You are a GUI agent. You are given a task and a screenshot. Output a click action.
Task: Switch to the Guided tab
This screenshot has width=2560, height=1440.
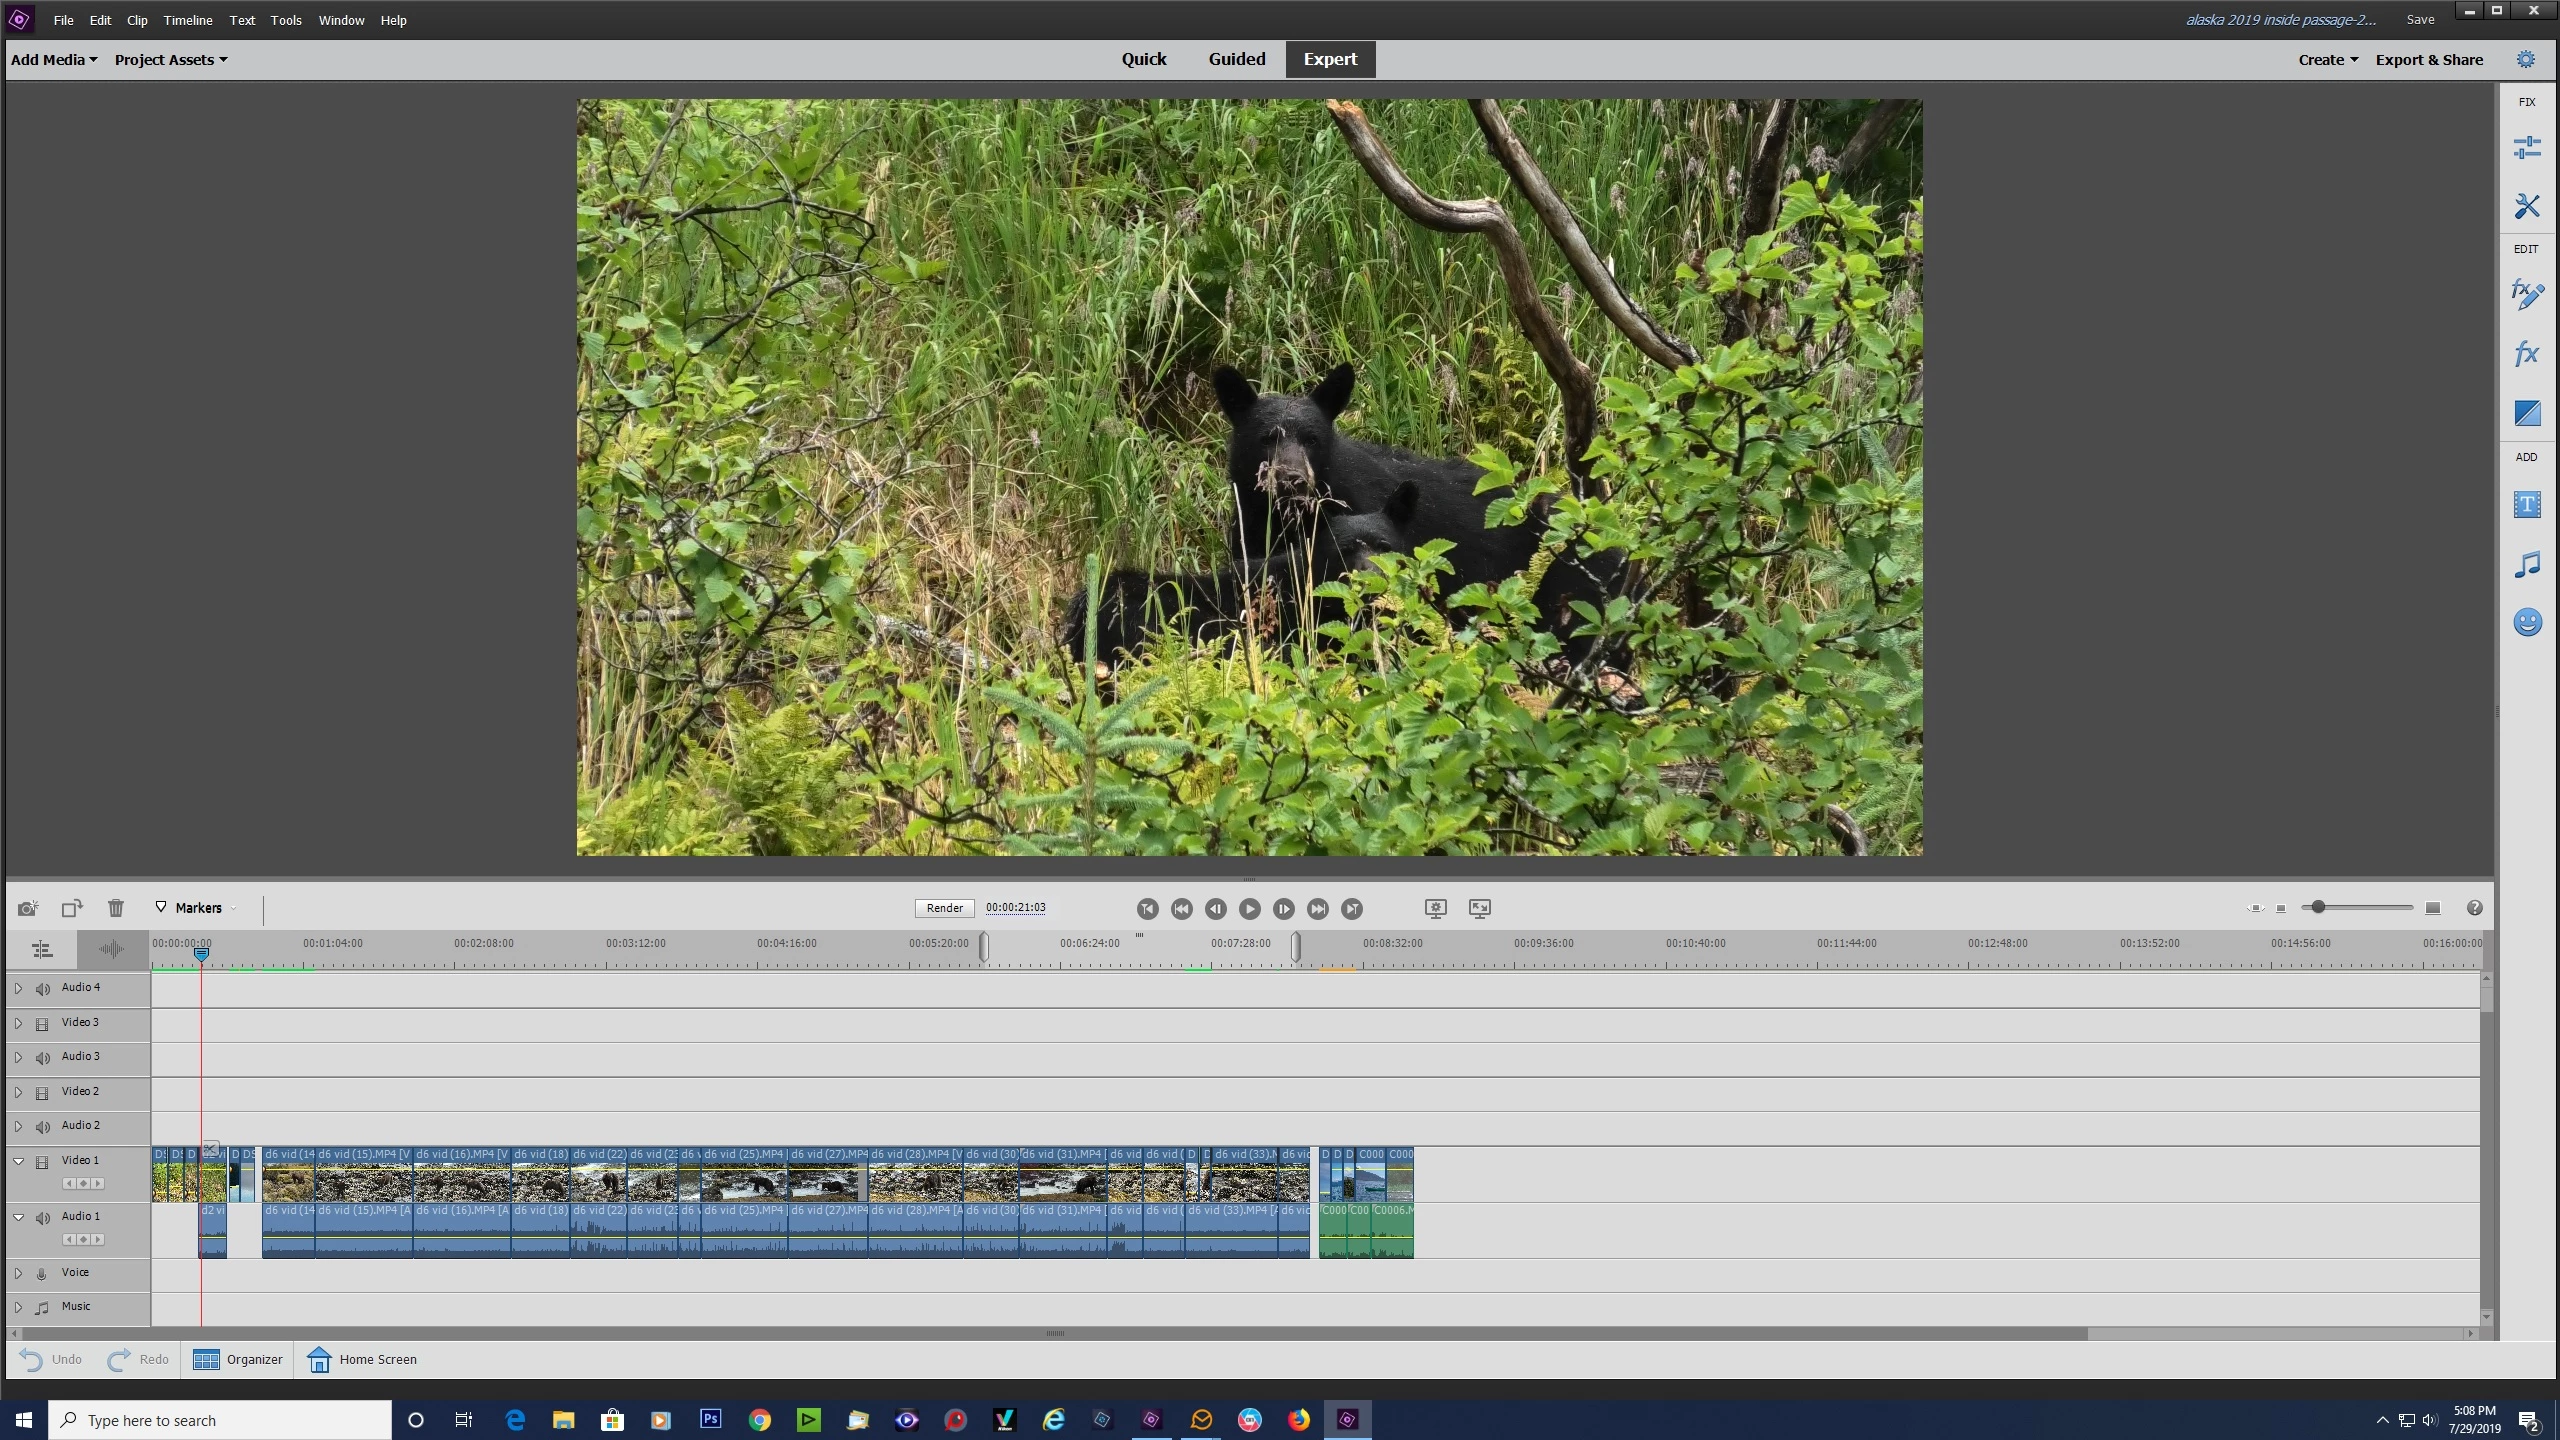pyautogui.click(x=1236, y=59)
